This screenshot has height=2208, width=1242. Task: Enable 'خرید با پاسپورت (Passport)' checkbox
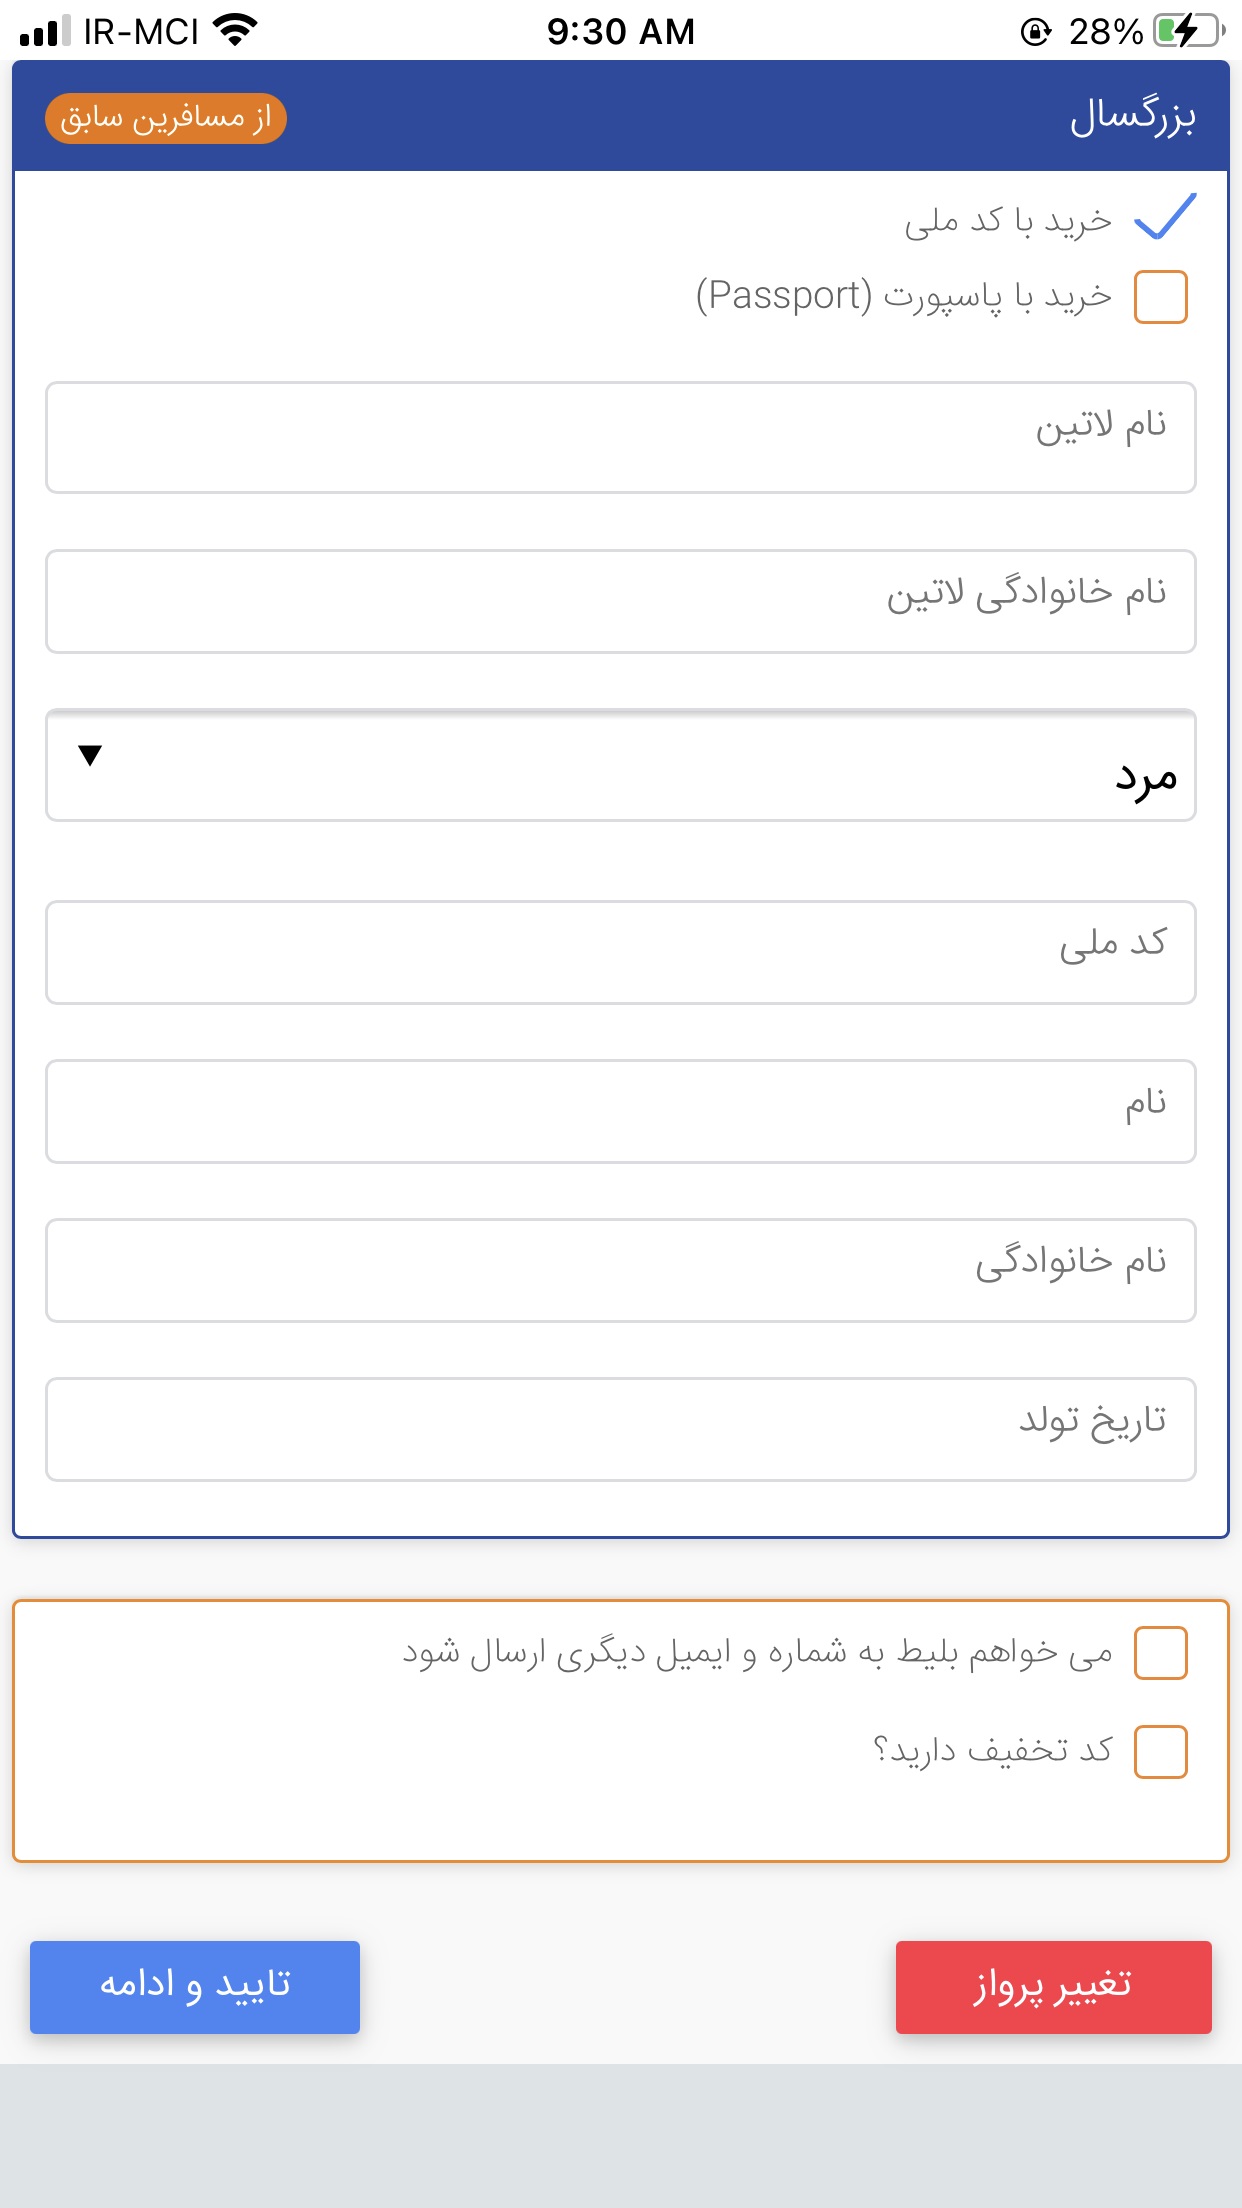click(x=1160, y=297)
